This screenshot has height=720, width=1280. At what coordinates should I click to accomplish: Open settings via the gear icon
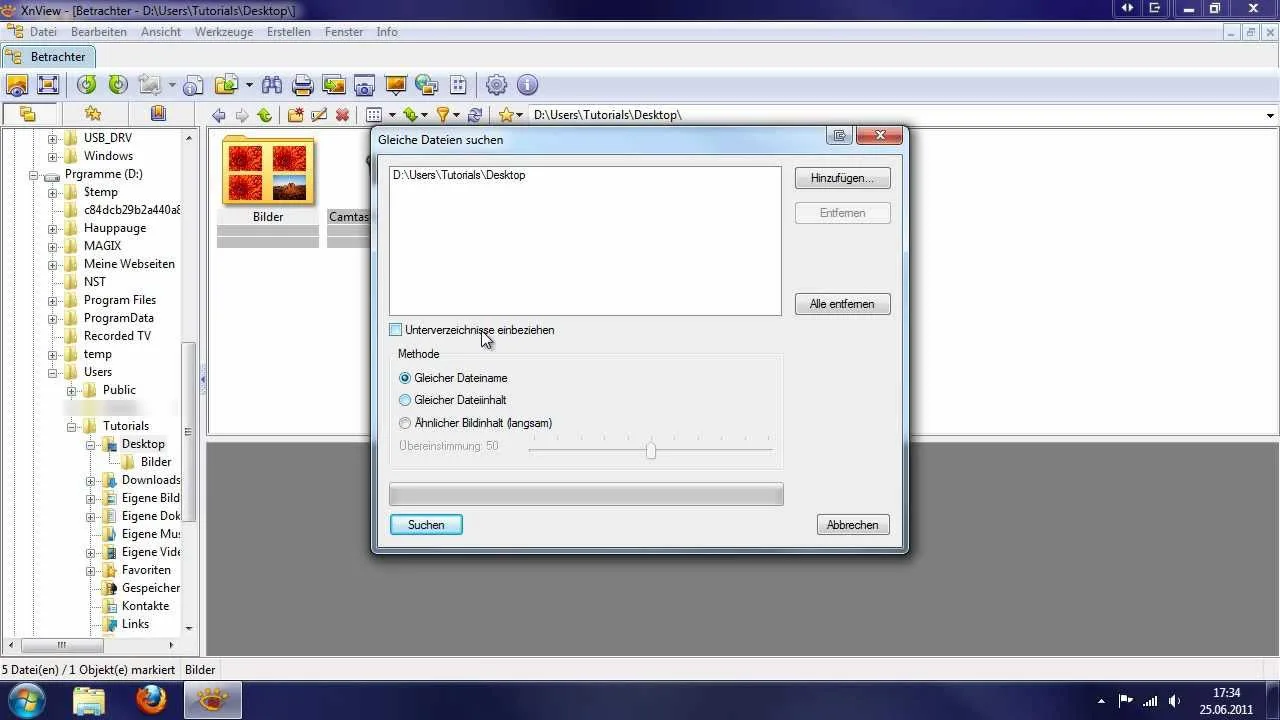[496, 85]
